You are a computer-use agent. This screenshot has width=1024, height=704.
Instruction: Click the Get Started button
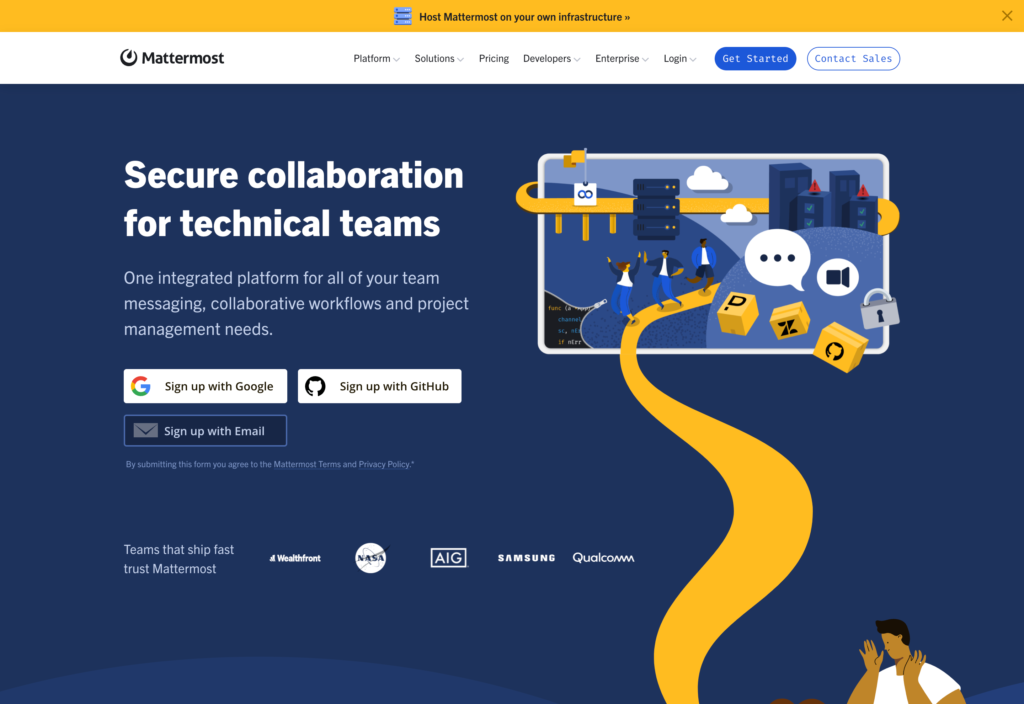[x=755, y=59]
